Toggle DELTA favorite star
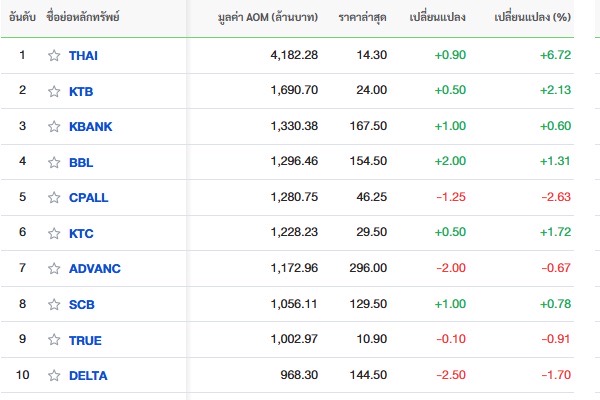 coord(54,375)
